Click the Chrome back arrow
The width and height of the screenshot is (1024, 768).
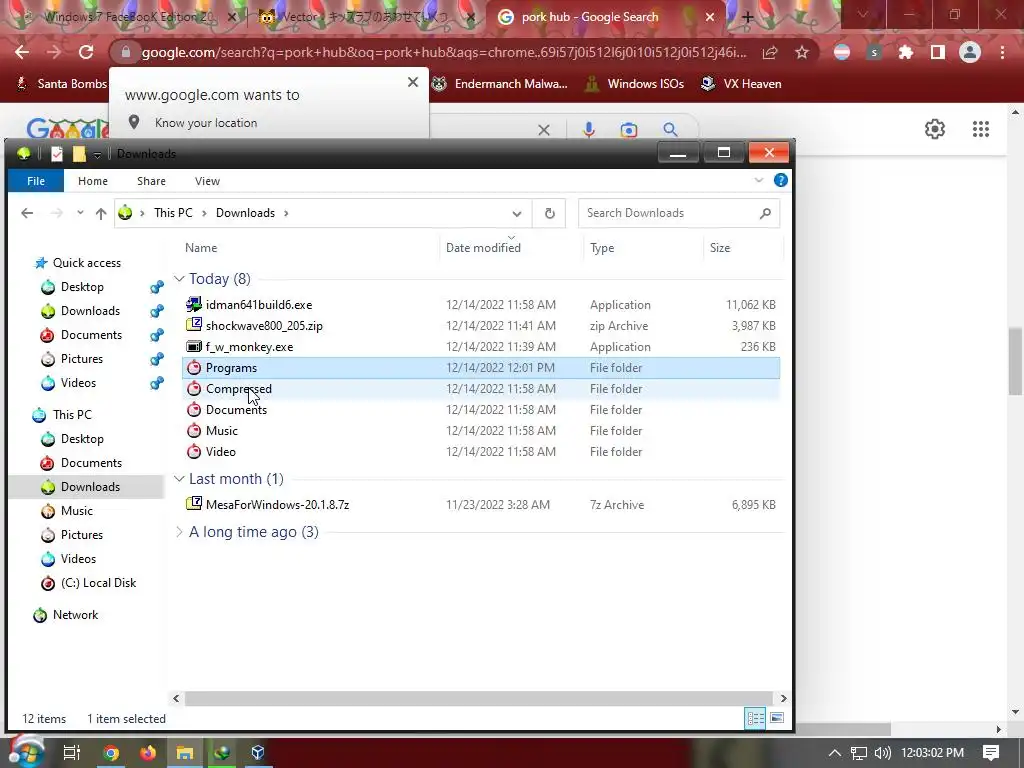click(22, 52)
